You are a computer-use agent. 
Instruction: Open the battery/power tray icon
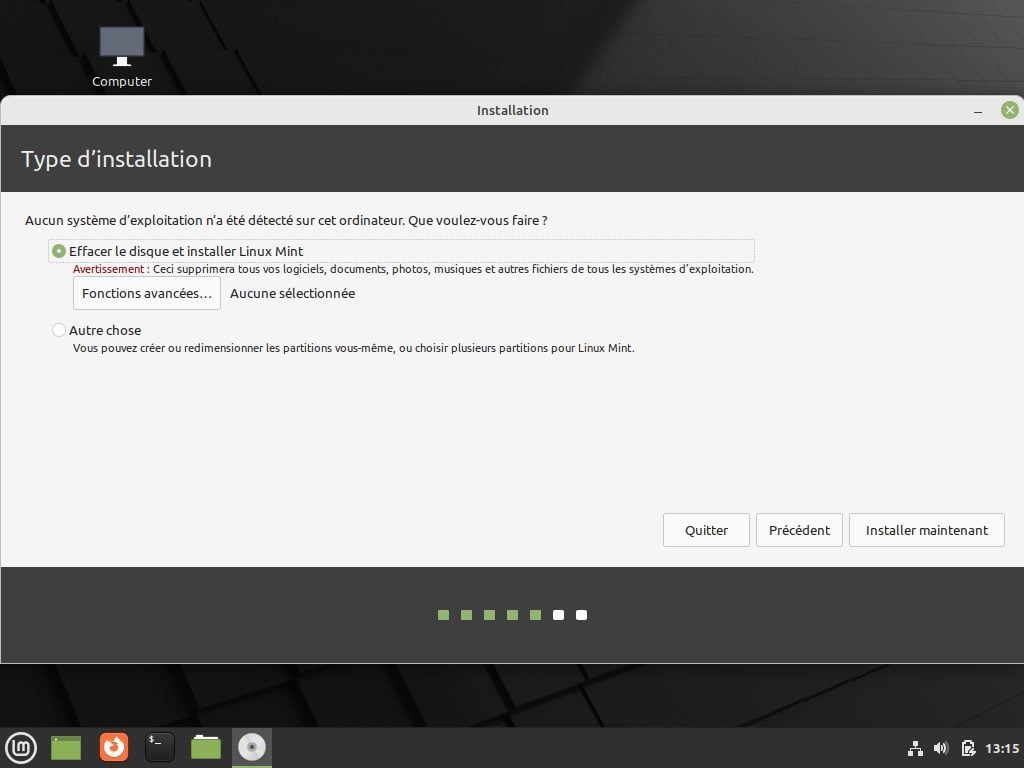click(968, 748)
